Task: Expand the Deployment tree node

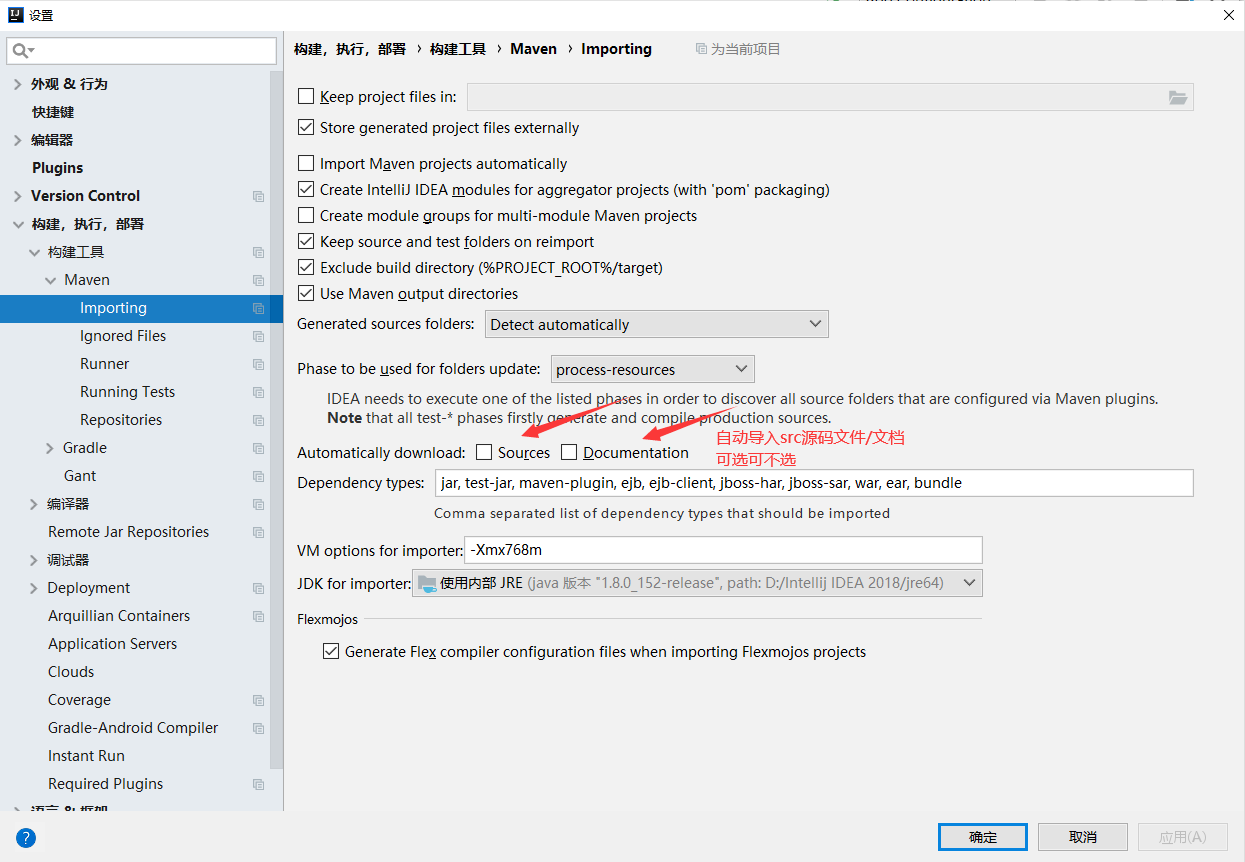Action: click(x=34, y=588)
